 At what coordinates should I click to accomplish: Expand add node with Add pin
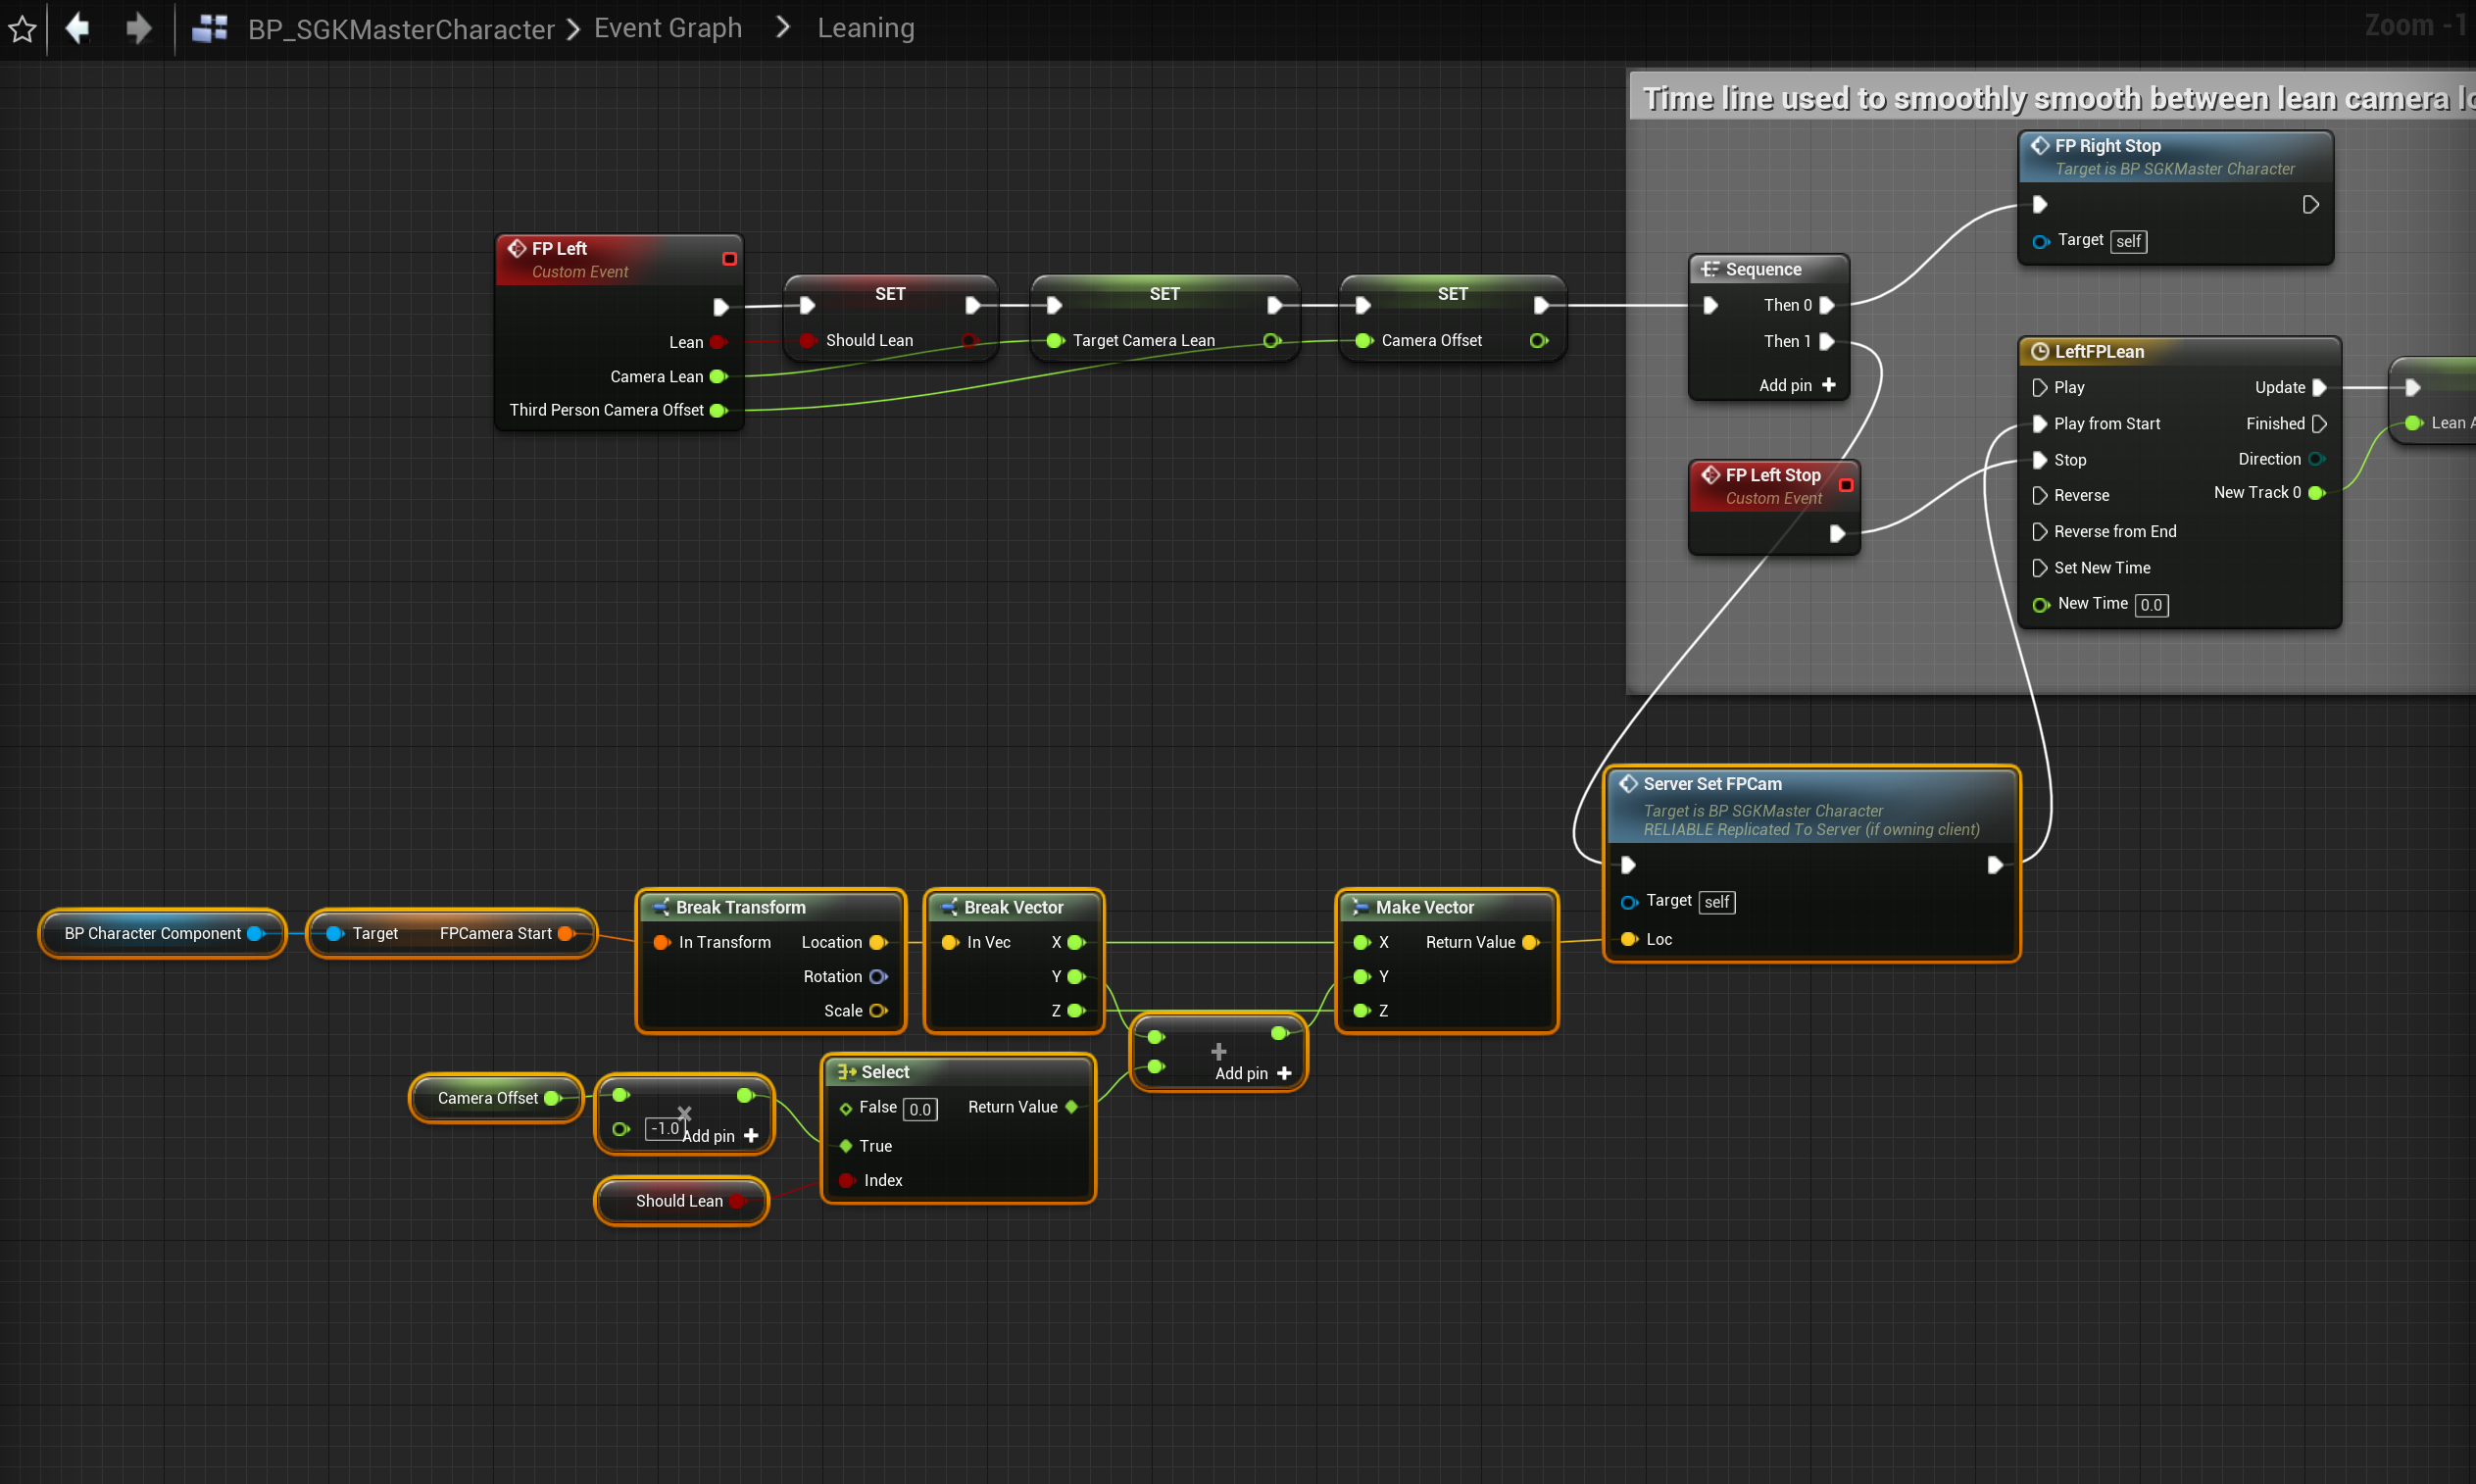pos(1253,1073)
